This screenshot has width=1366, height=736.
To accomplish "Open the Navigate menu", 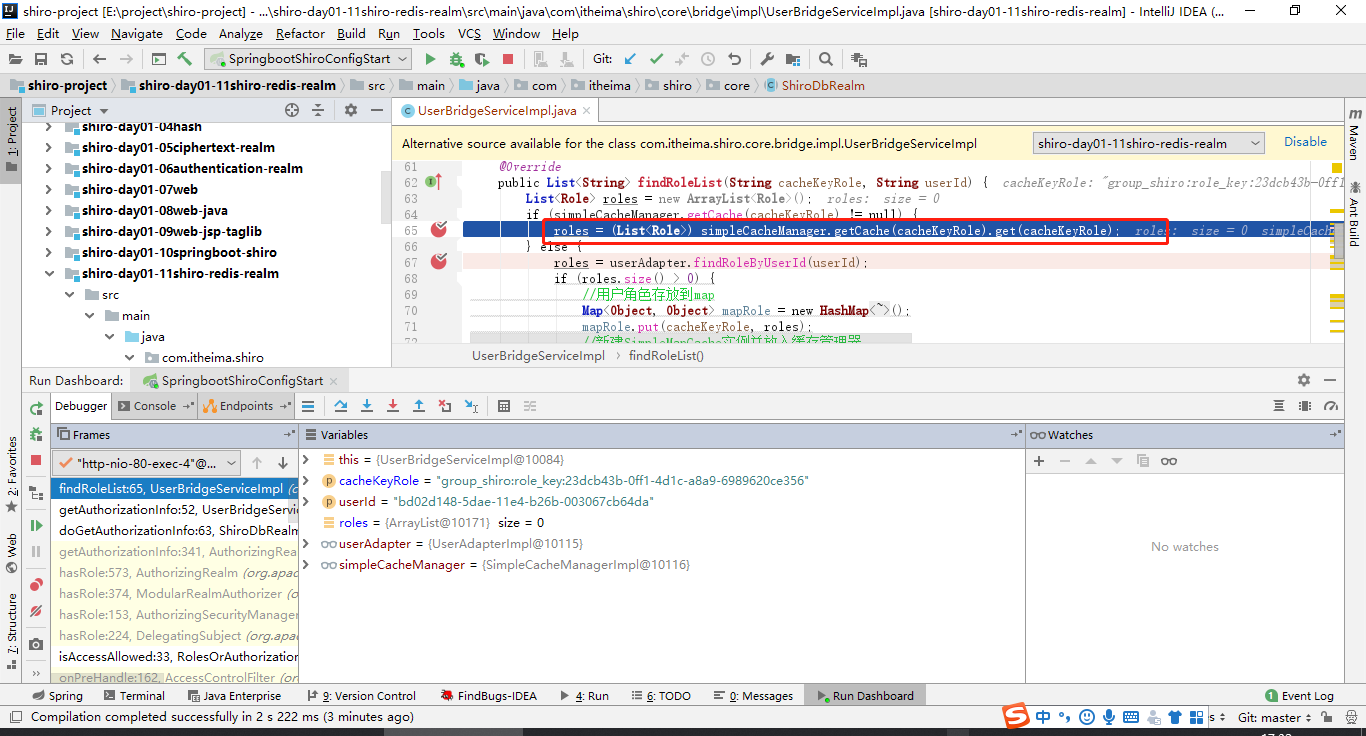I will coord(137,33).
